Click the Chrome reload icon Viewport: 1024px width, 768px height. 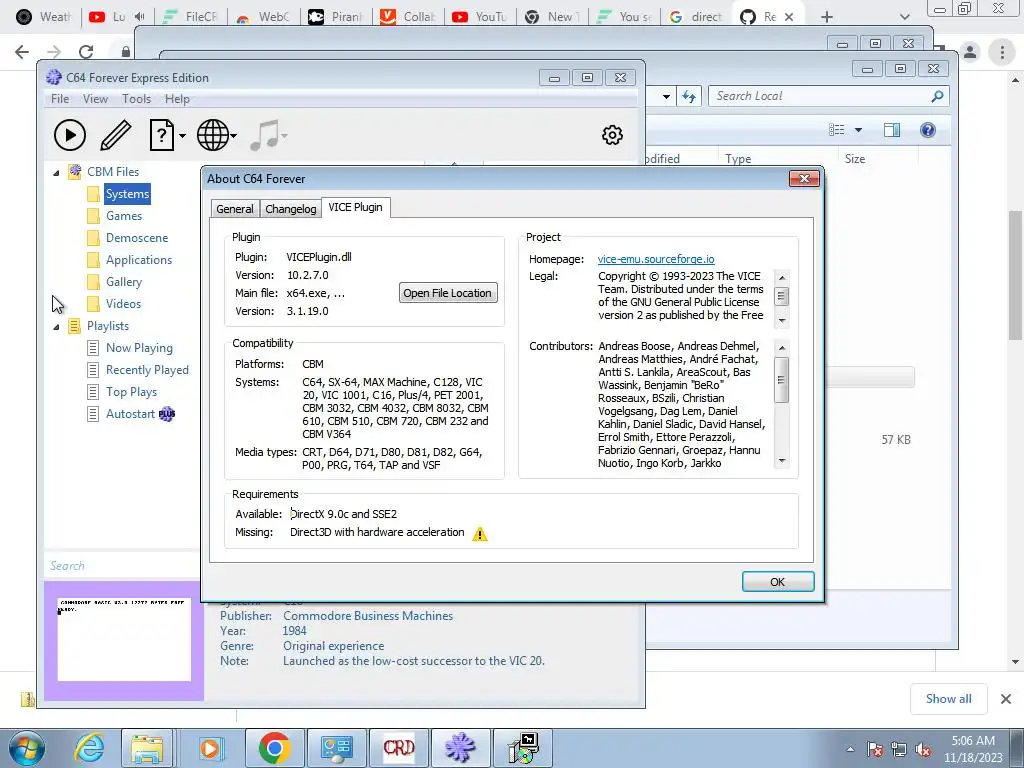click(86, 52)
